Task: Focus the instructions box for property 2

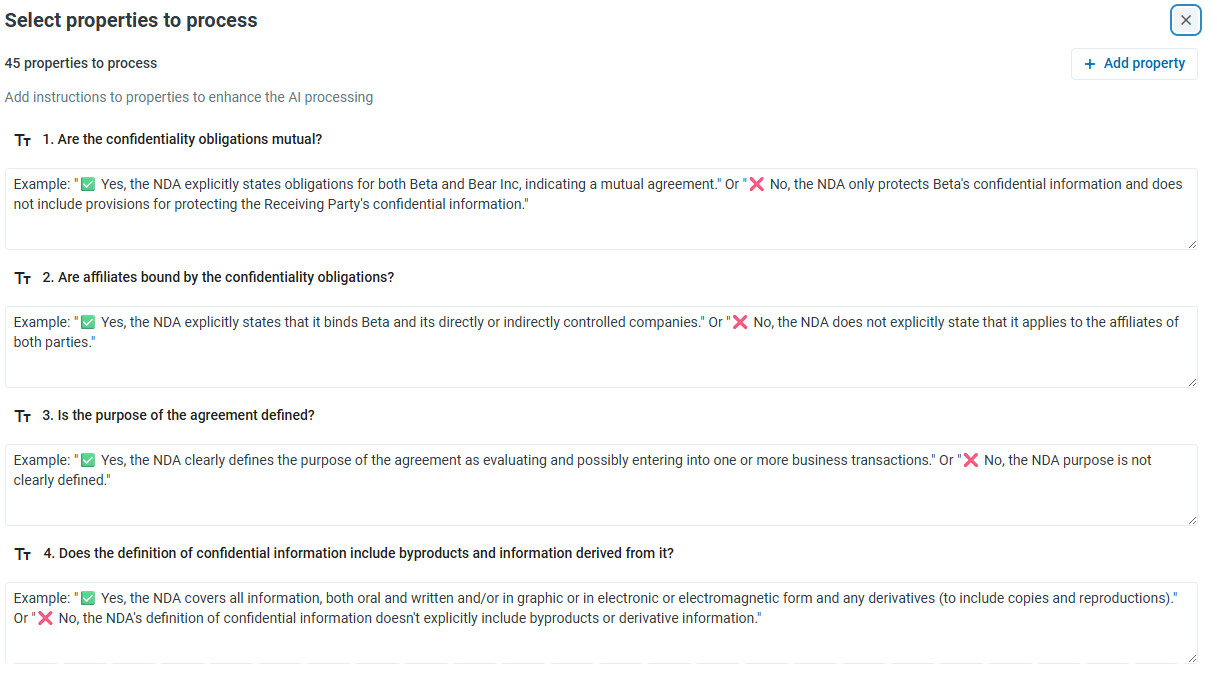Action: click(x=601, y=347)
